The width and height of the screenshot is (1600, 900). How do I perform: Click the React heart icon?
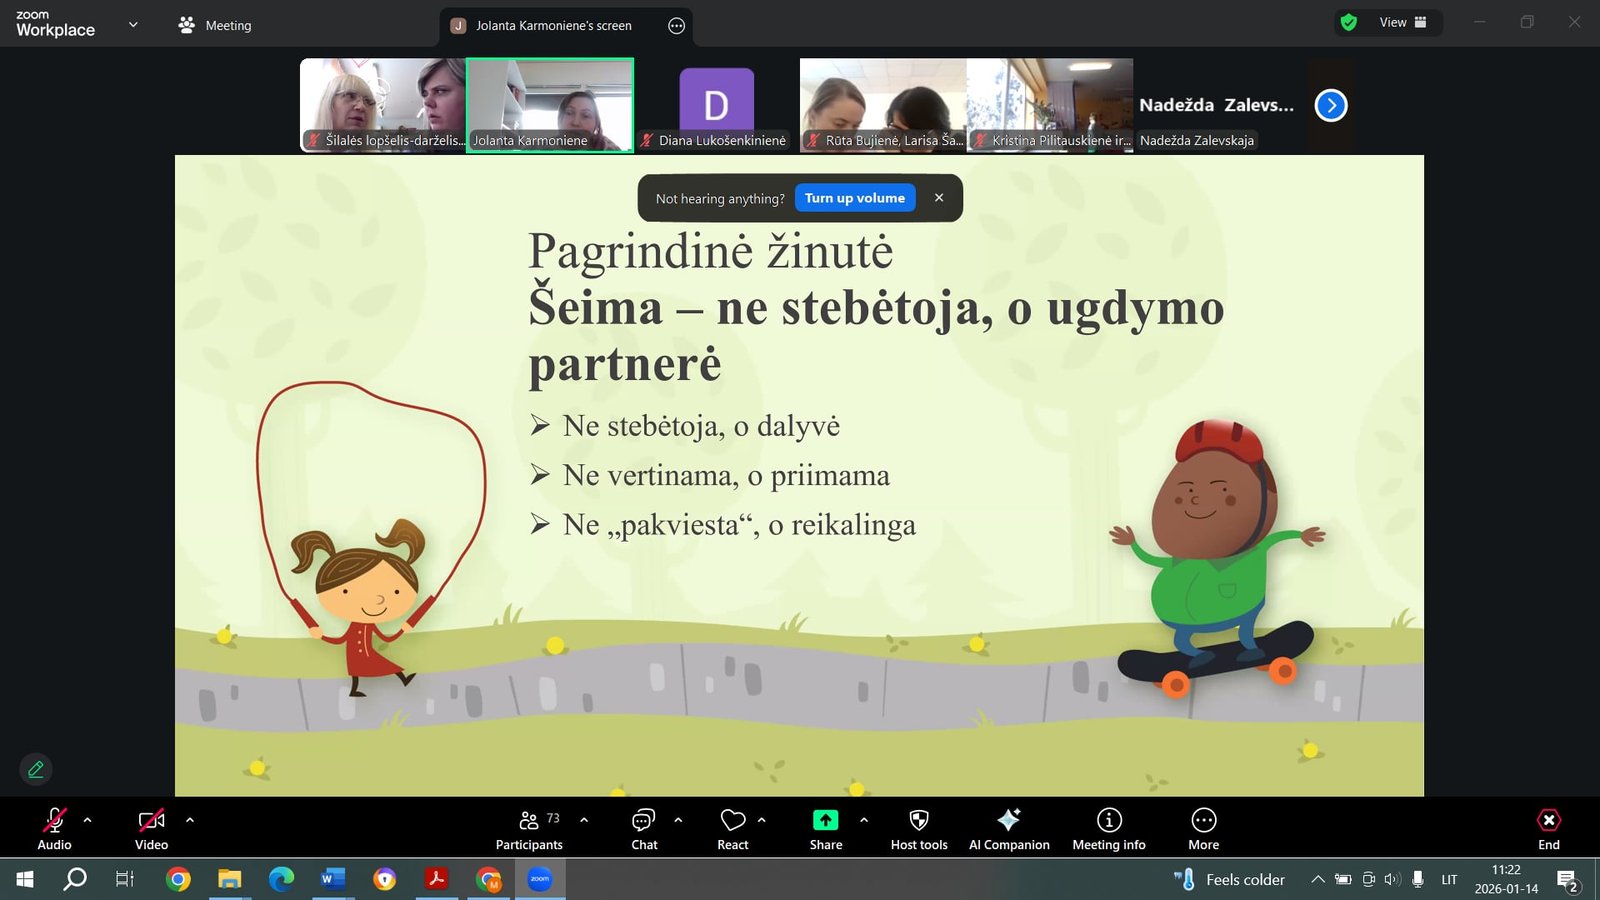pyautogui.click(x=732, y=829)
